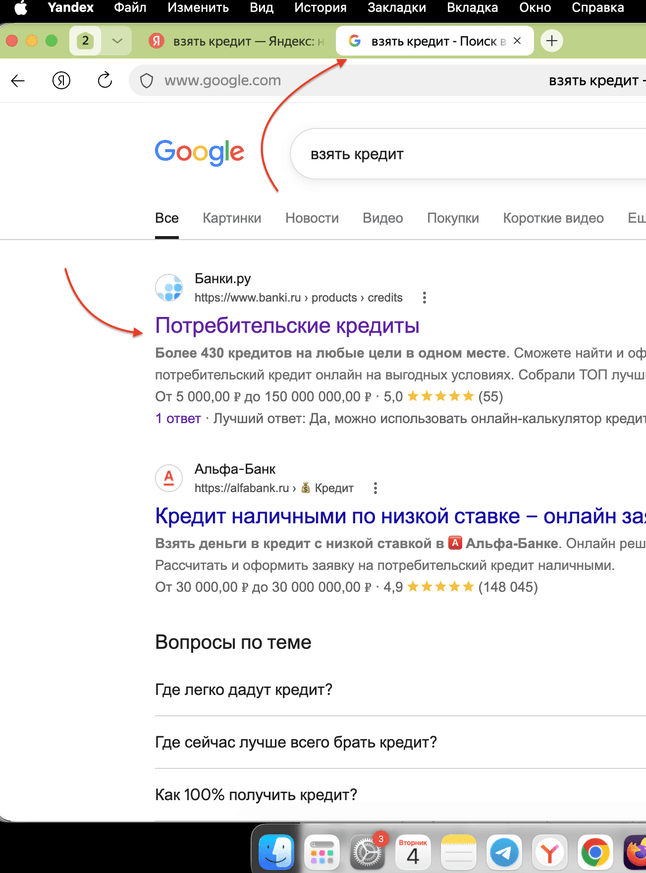Screen dimensions: 646x873
Task: Open more options for Банки.ру result
Action: pos(424,298)
